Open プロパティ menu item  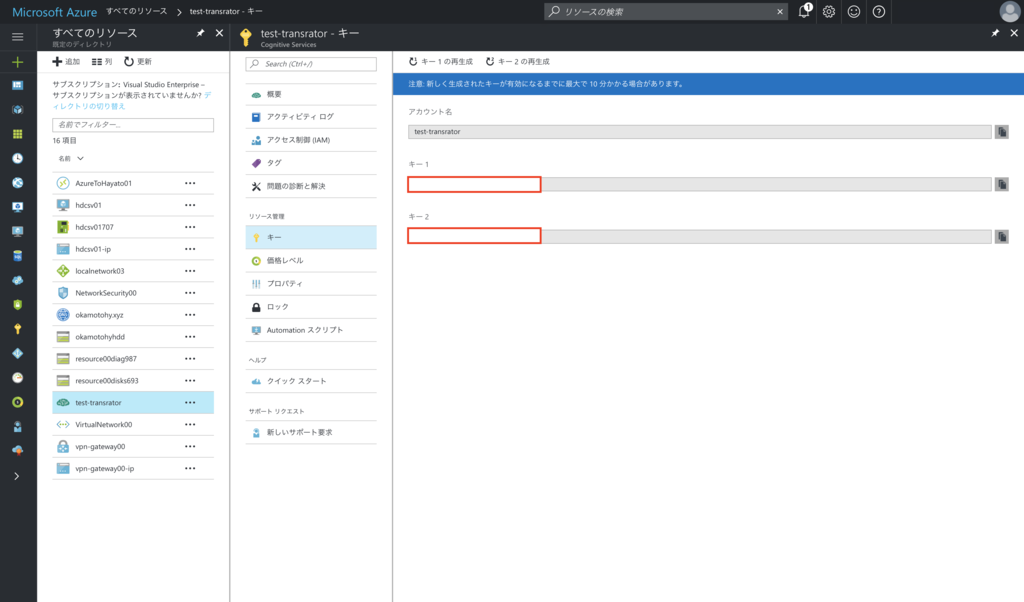tap(311, 284)
